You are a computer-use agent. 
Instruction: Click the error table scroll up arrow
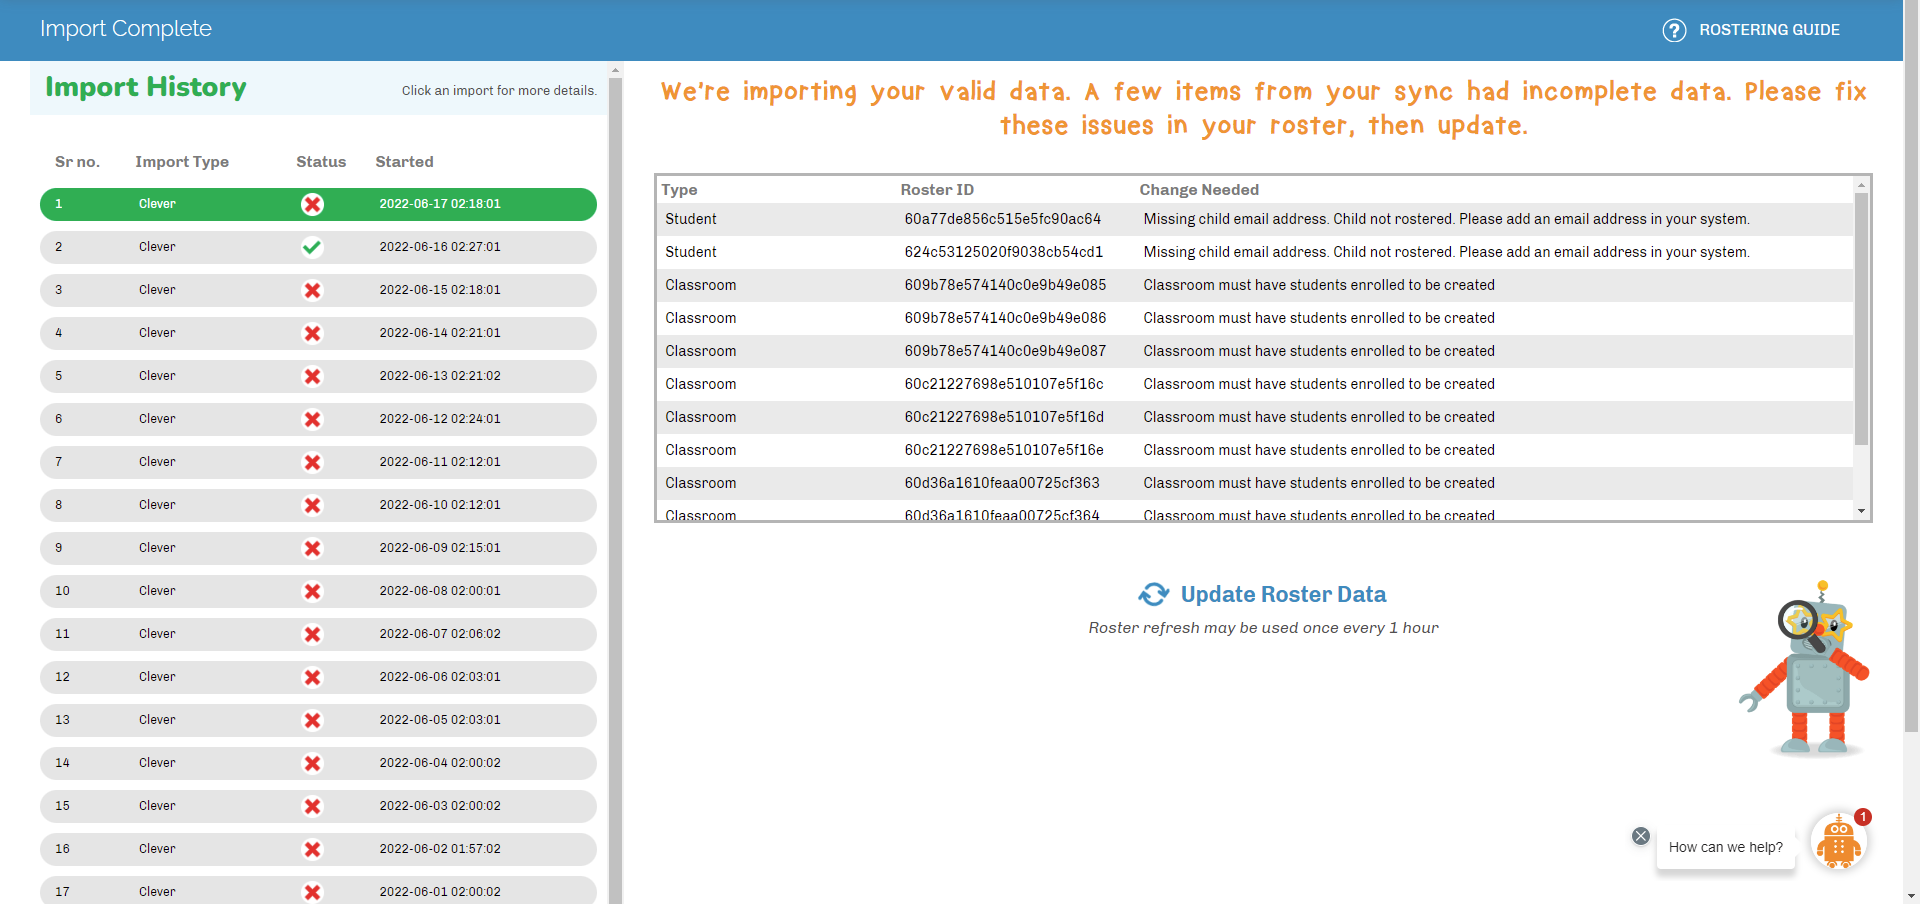[x=1861, y=185]
